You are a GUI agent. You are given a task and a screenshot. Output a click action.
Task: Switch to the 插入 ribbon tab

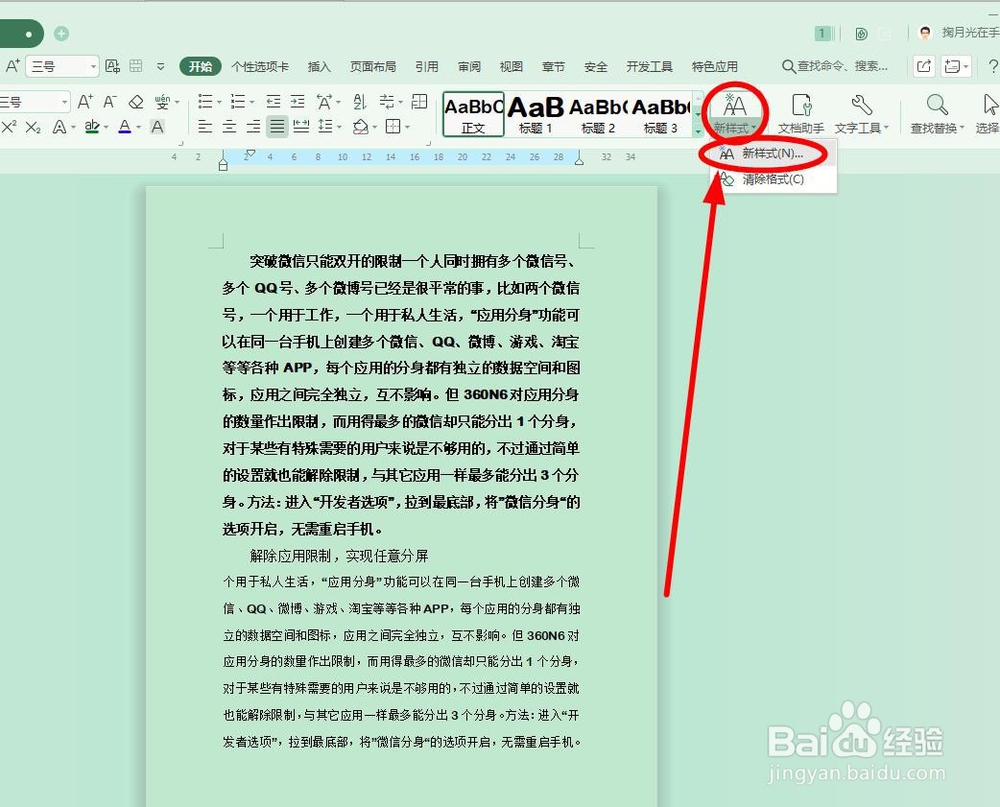[319, 66]
